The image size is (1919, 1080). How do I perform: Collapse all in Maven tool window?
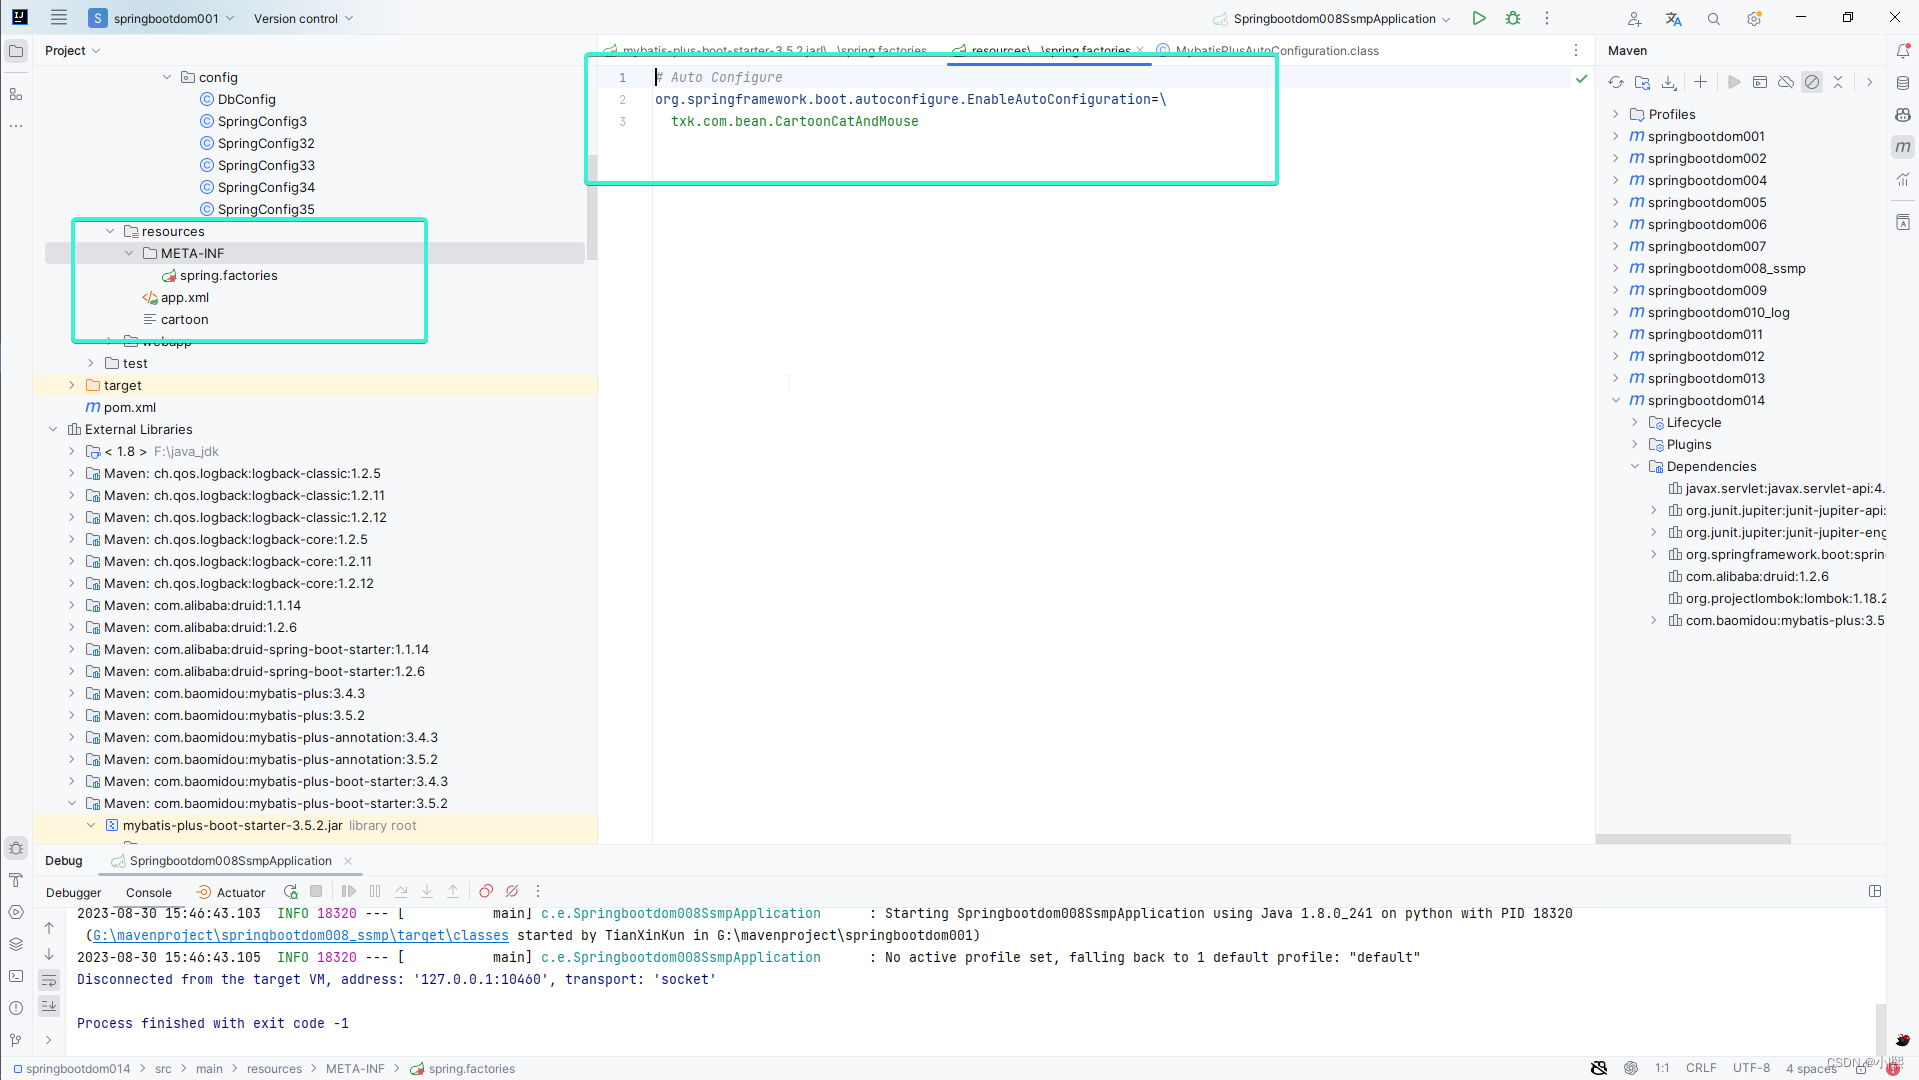tap(1838, 82)
